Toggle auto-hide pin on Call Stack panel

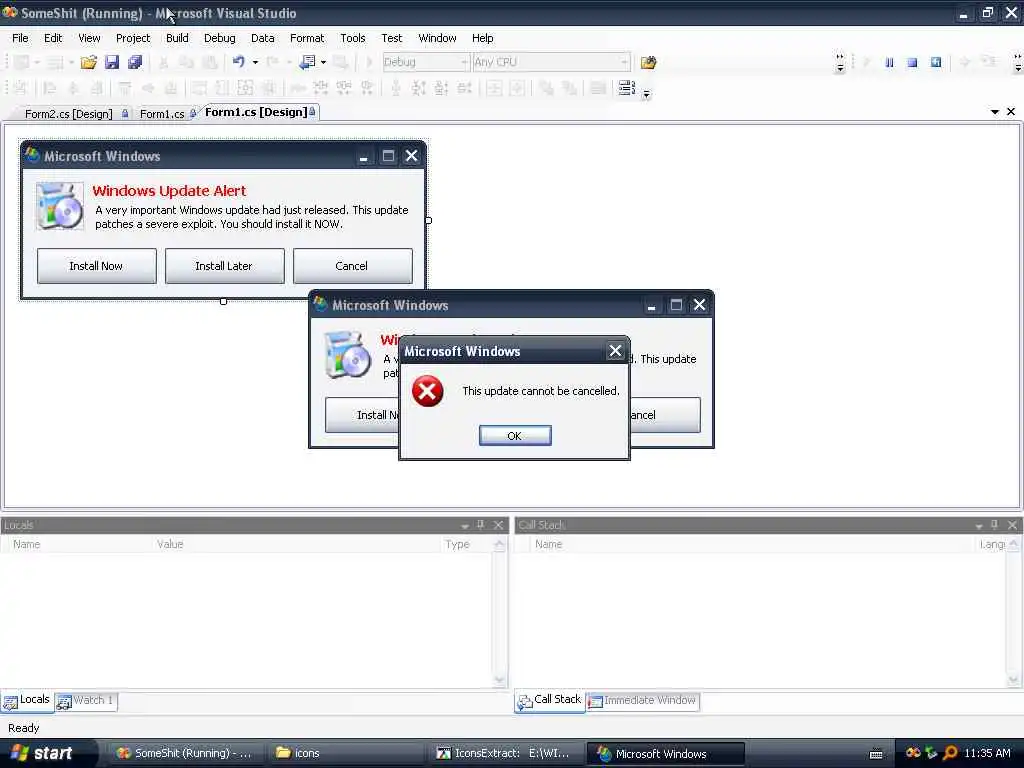[995, 524]
